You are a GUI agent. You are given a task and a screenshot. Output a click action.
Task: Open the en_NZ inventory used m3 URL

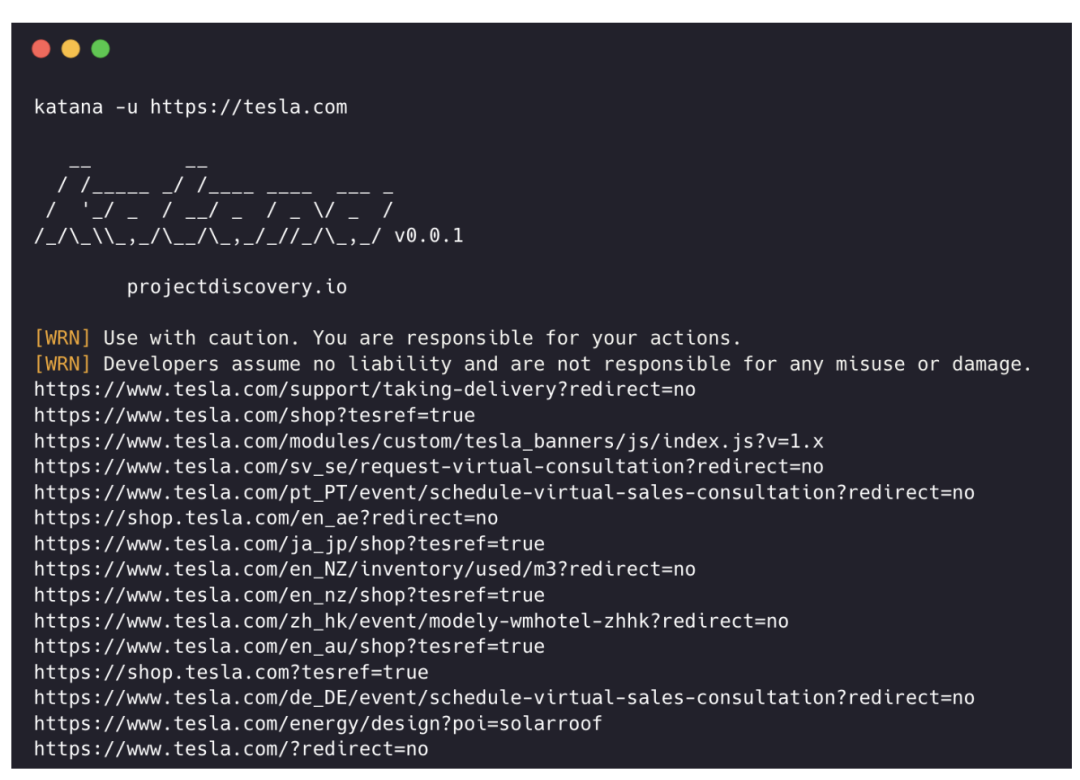[365, 569]
